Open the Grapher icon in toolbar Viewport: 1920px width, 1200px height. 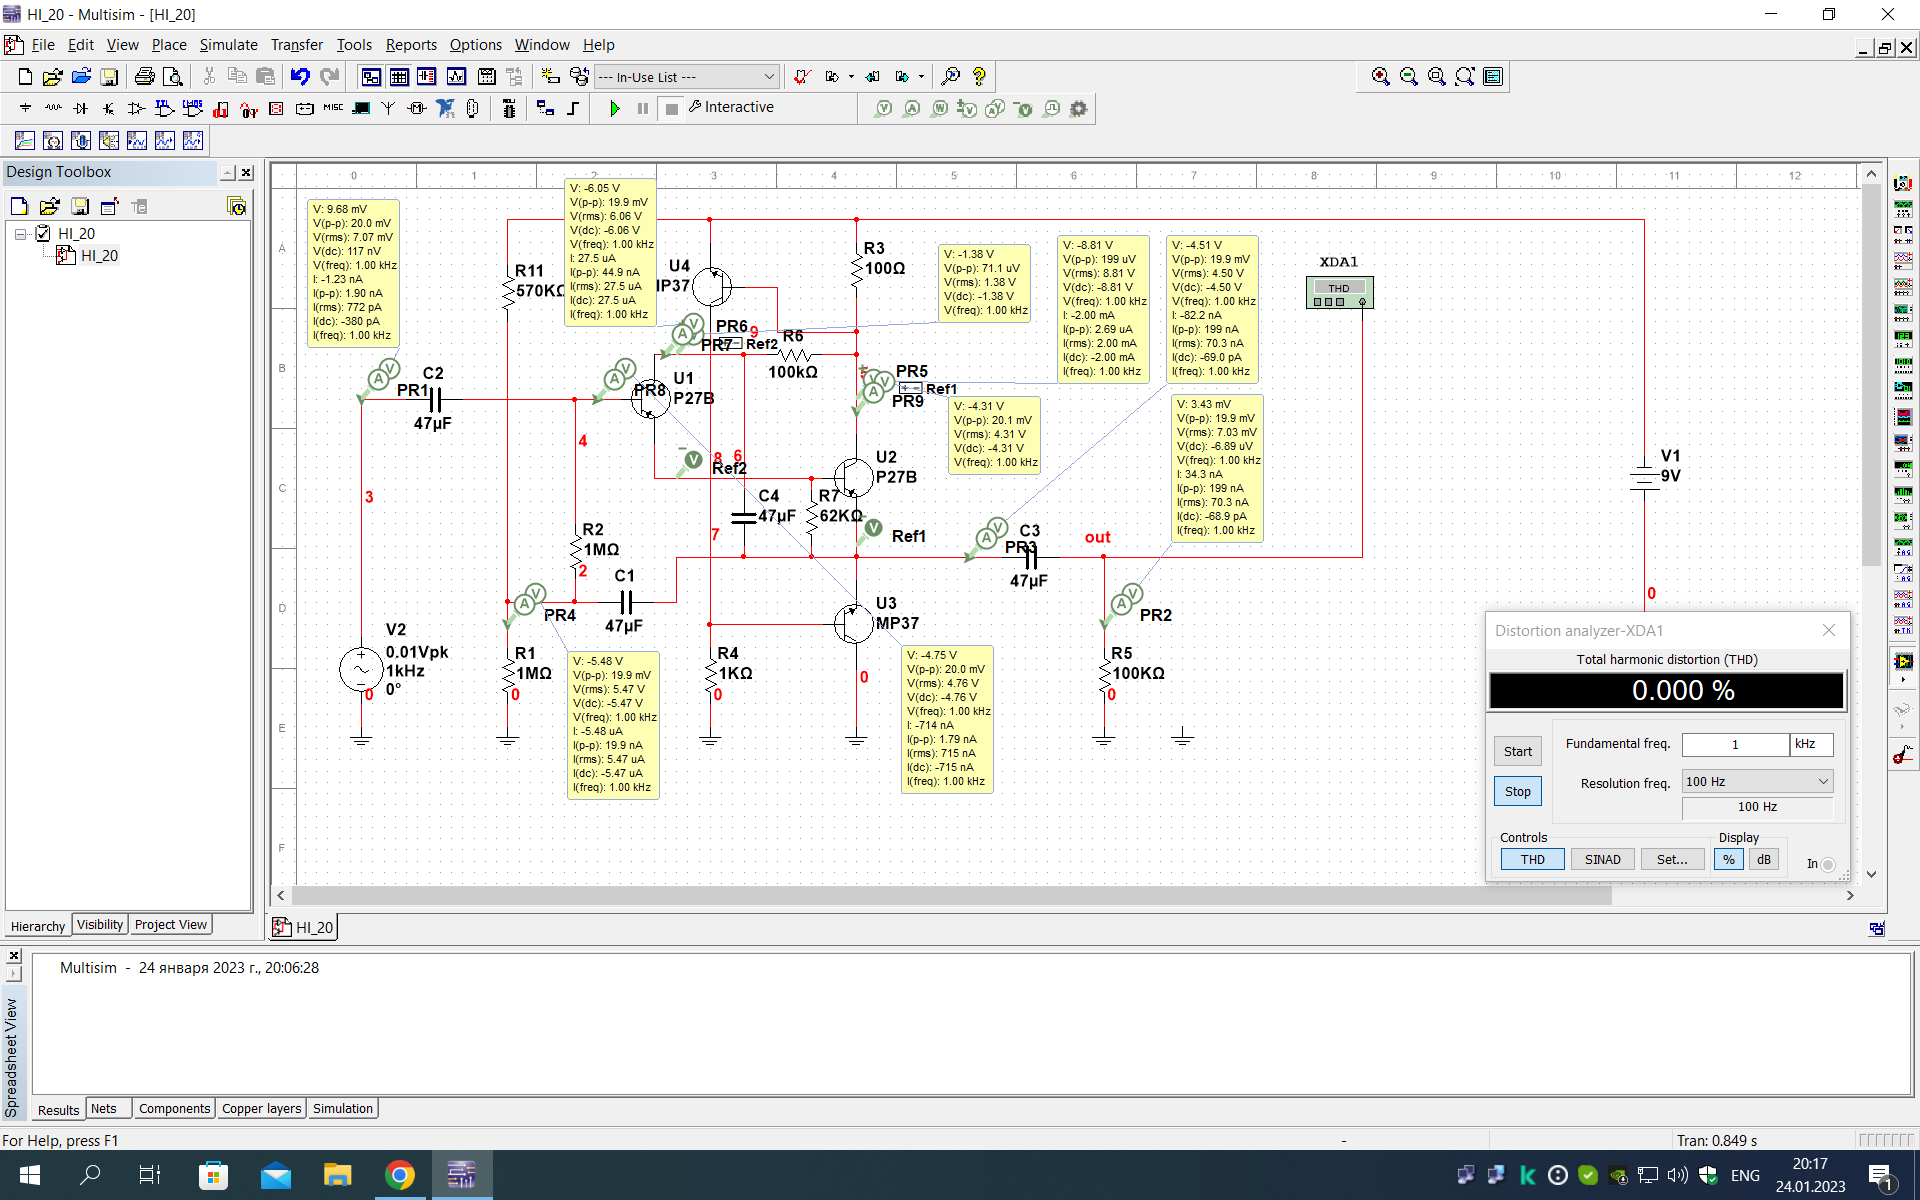pos(457,76)
